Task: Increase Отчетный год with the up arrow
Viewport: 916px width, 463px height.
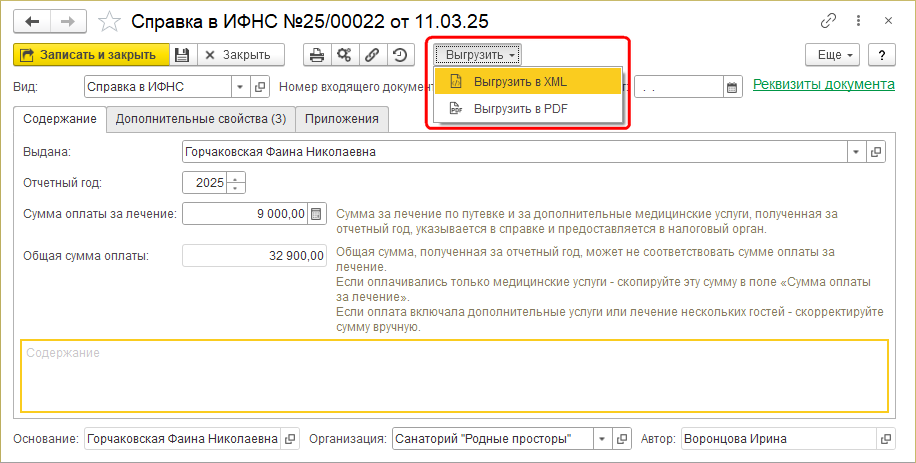Action: [x=235, y=177]
